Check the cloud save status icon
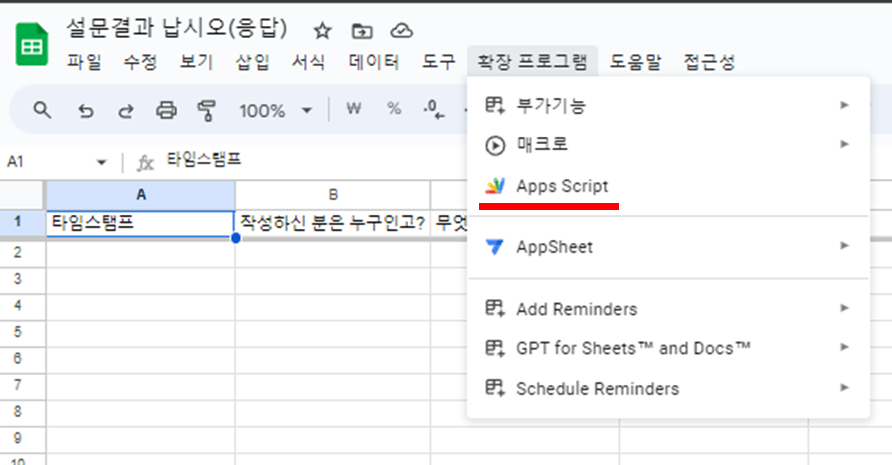 point(402,31)
